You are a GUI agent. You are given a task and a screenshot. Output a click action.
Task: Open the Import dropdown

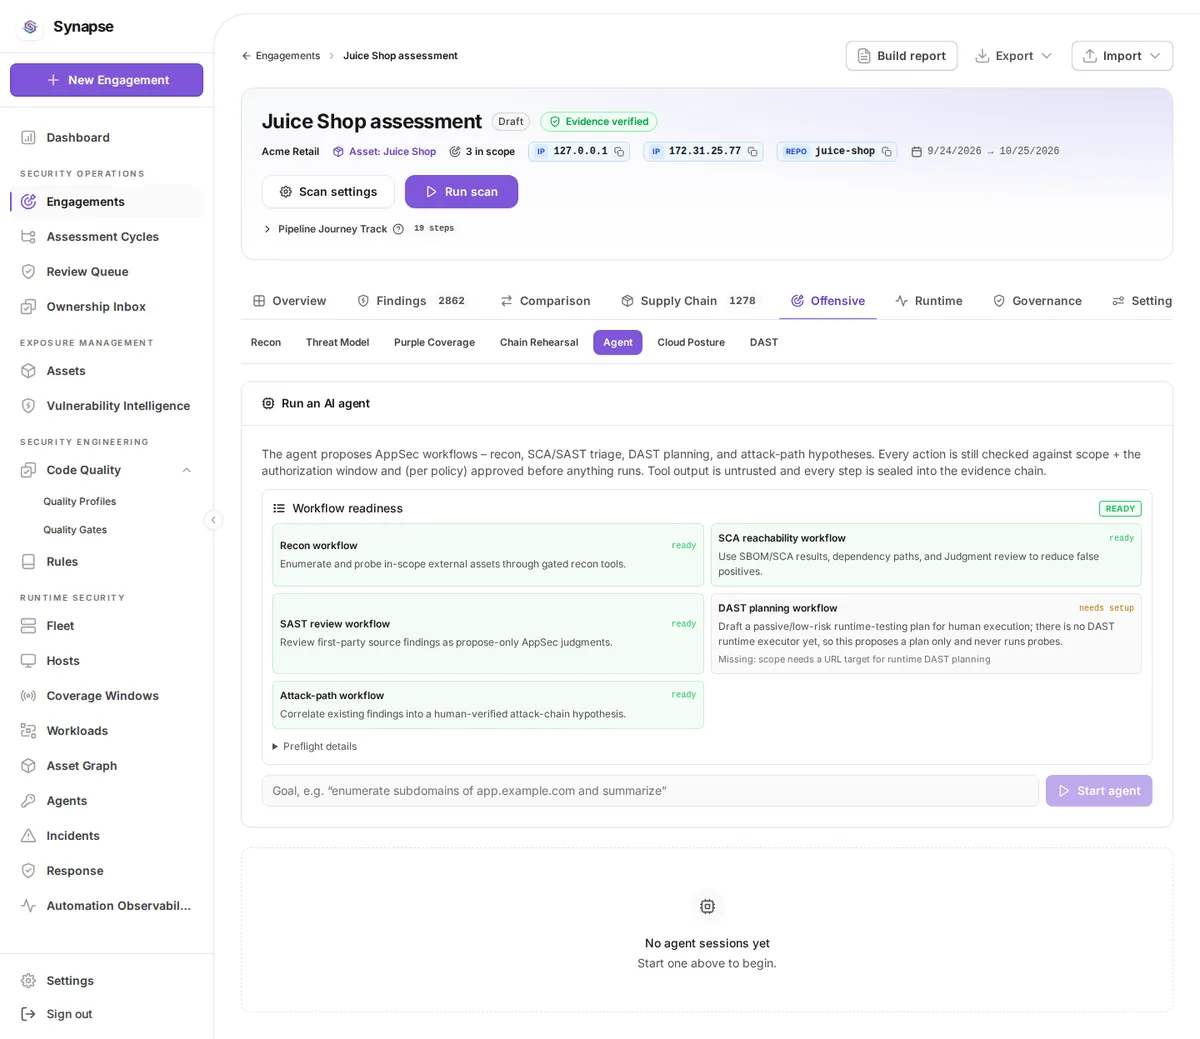pos(1122,56)
